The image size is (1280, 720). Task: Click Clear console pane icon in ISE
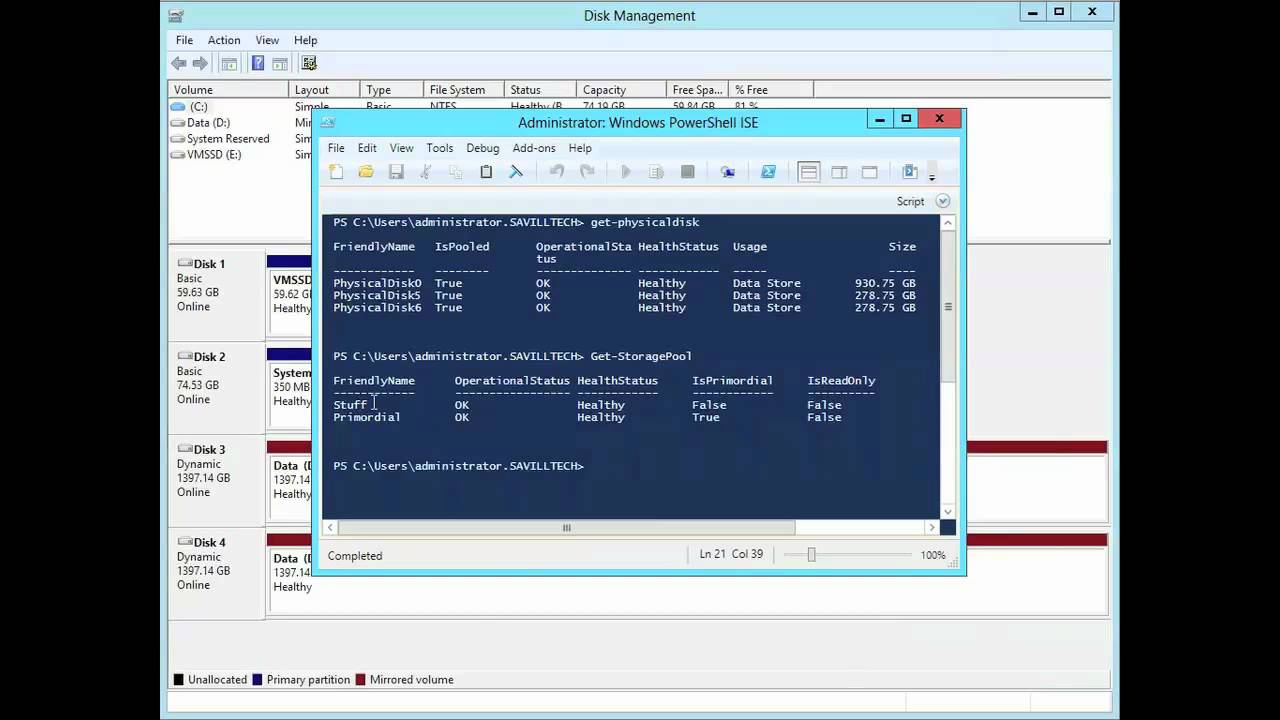click(x=516, y=172)
